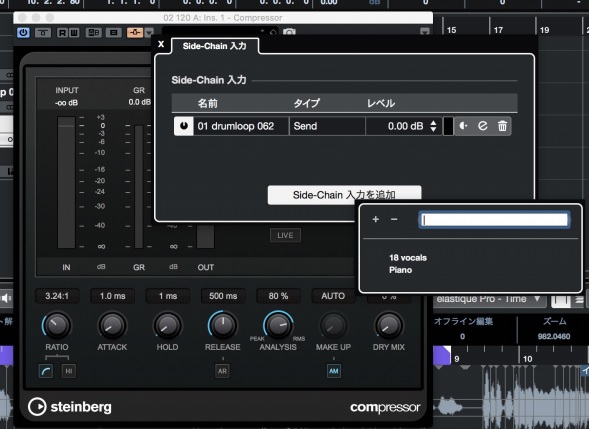Toggle the soft knee curve button
Viewport: 589px width, 429px height.
pos(46,371)
